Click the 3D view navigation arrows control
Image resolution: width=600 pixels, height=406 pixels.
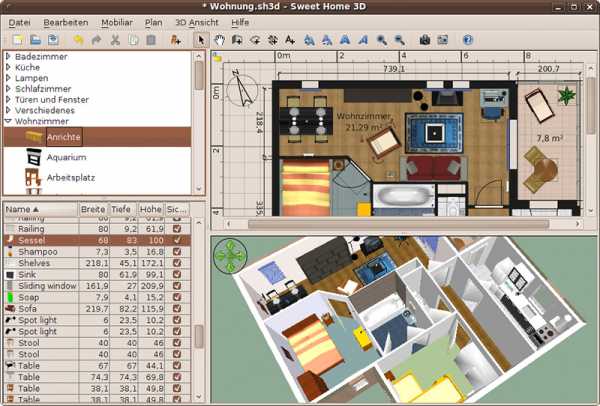click(x=232, y=255)
